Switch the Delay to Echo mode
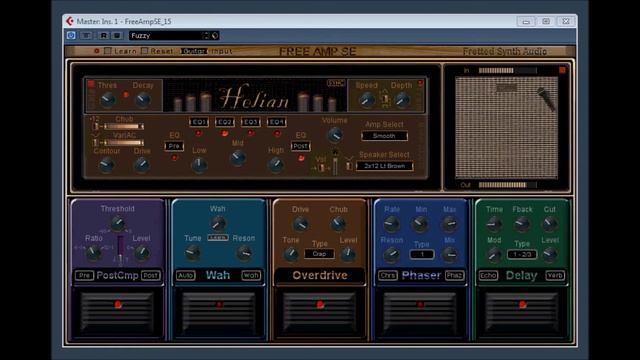 (x=488, y=276)
